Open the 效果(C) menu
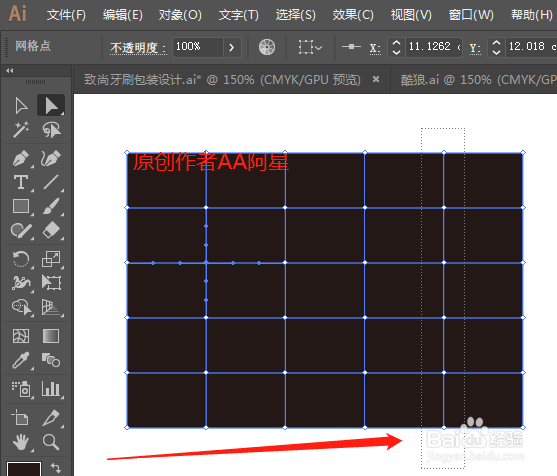 click(x=353, y=15)
